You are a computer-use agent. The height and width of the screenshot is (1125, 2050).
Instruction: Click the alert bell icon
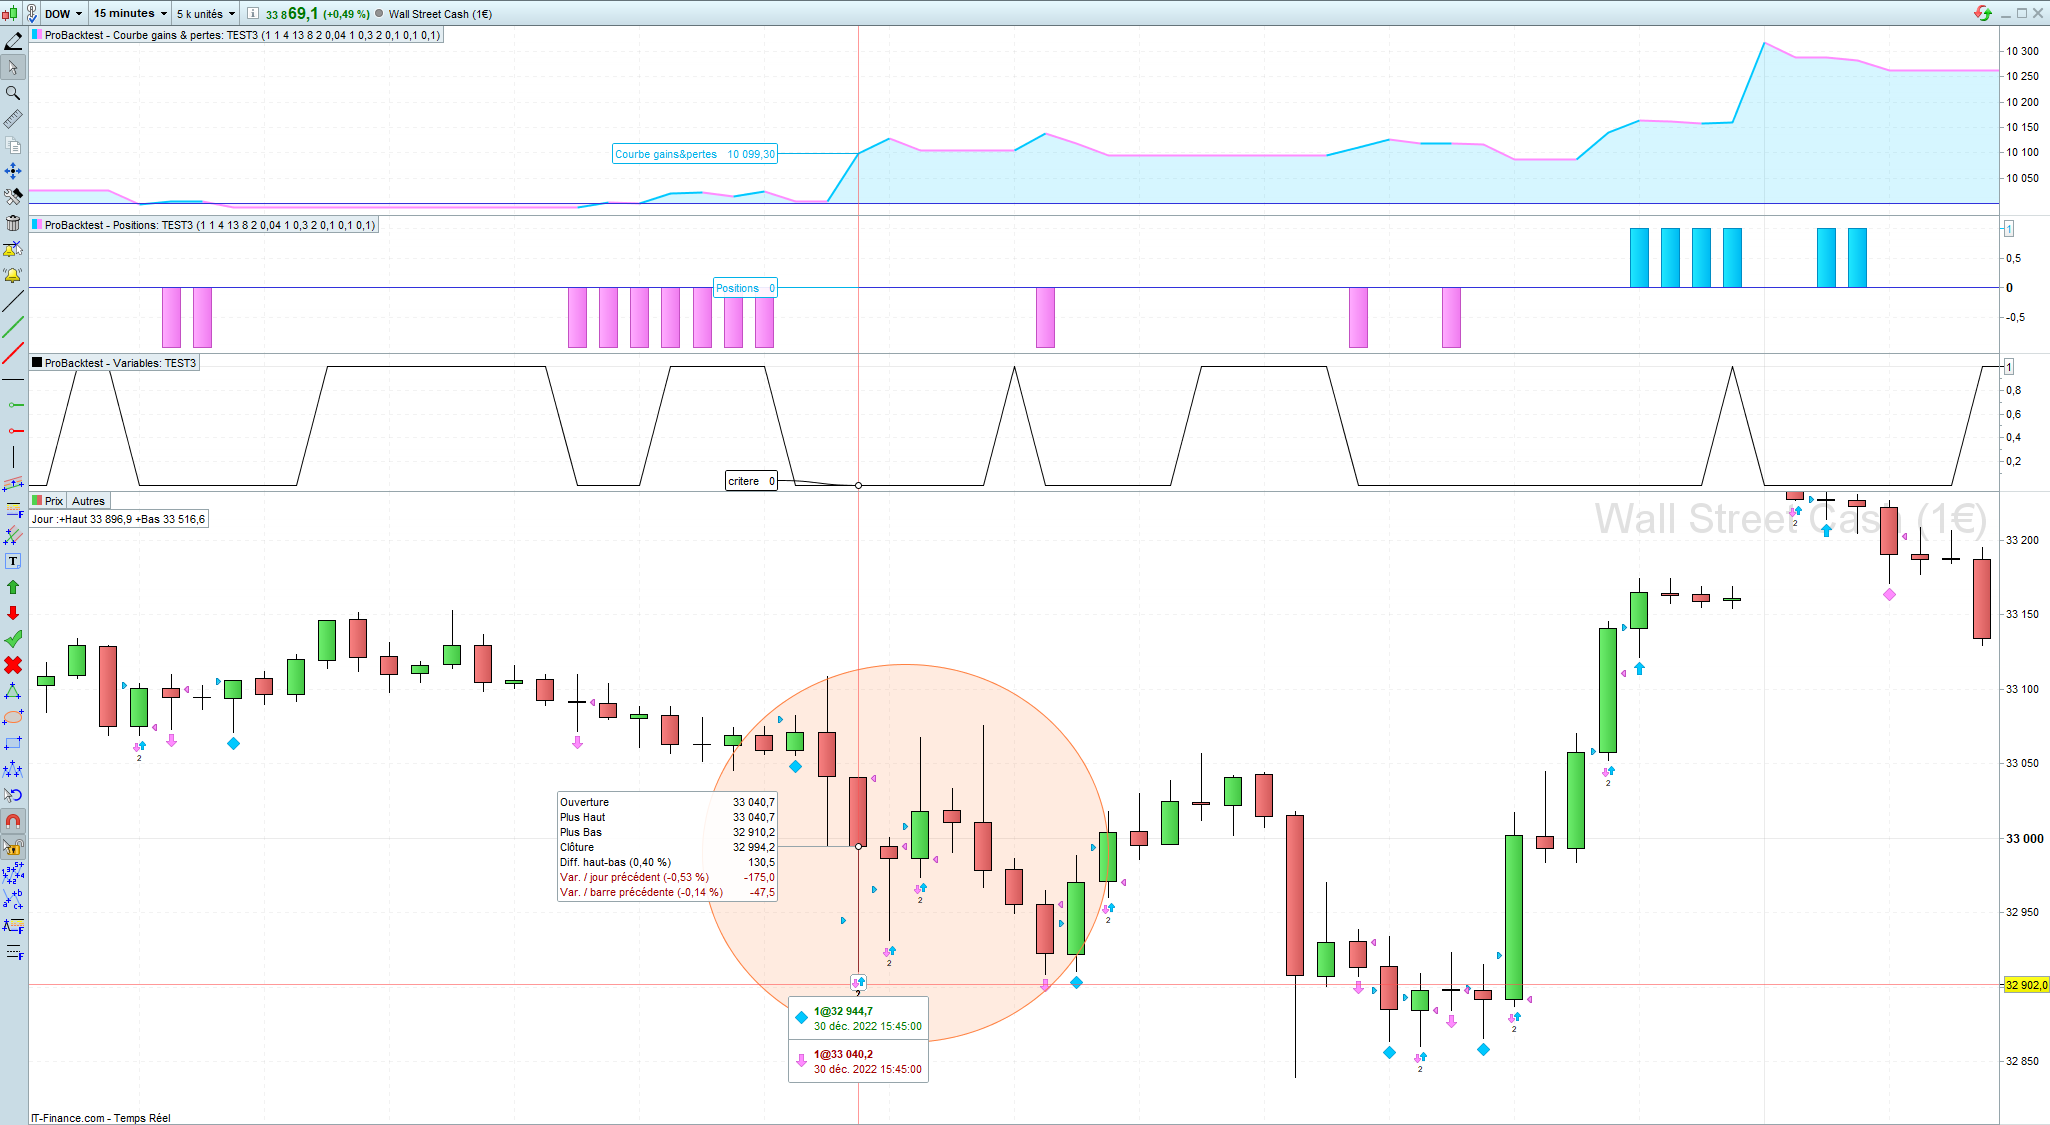click(x=13, y=275)
